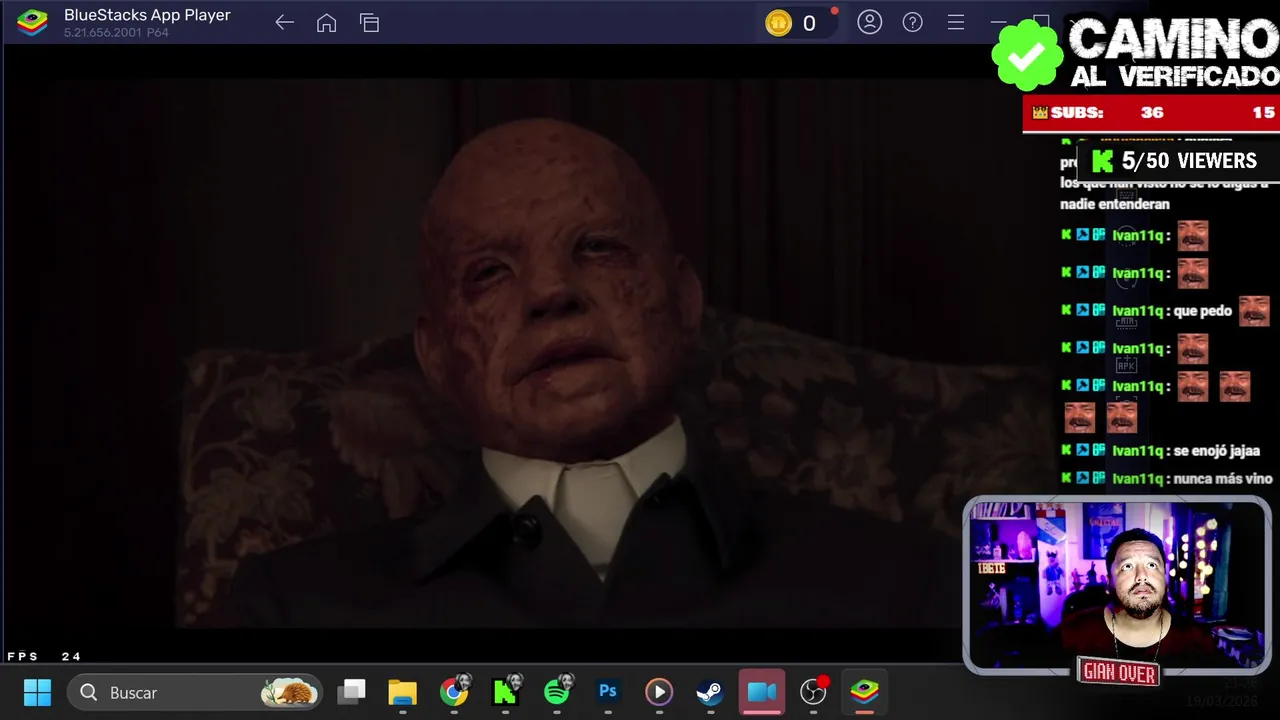Viewport: 1280px width, 720px height.
Task: Open Steam from the taskbar
Action: pyautogui.click(x=710, y=692)
